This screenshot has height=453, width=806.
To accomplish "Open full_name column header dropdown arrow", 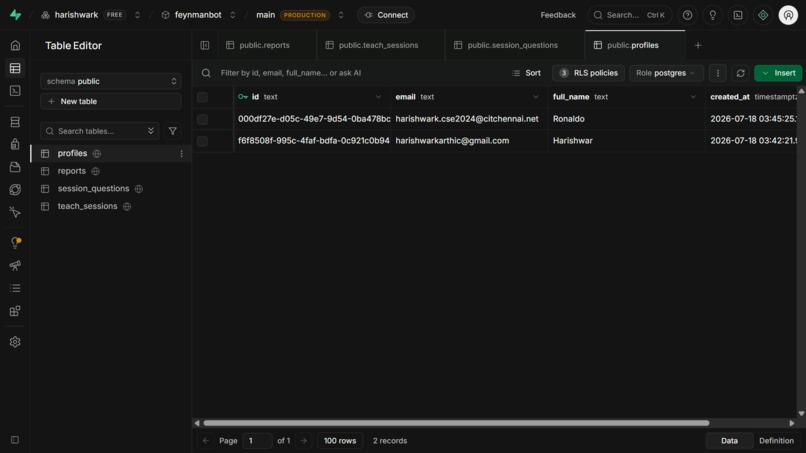I will click(693, 97).
